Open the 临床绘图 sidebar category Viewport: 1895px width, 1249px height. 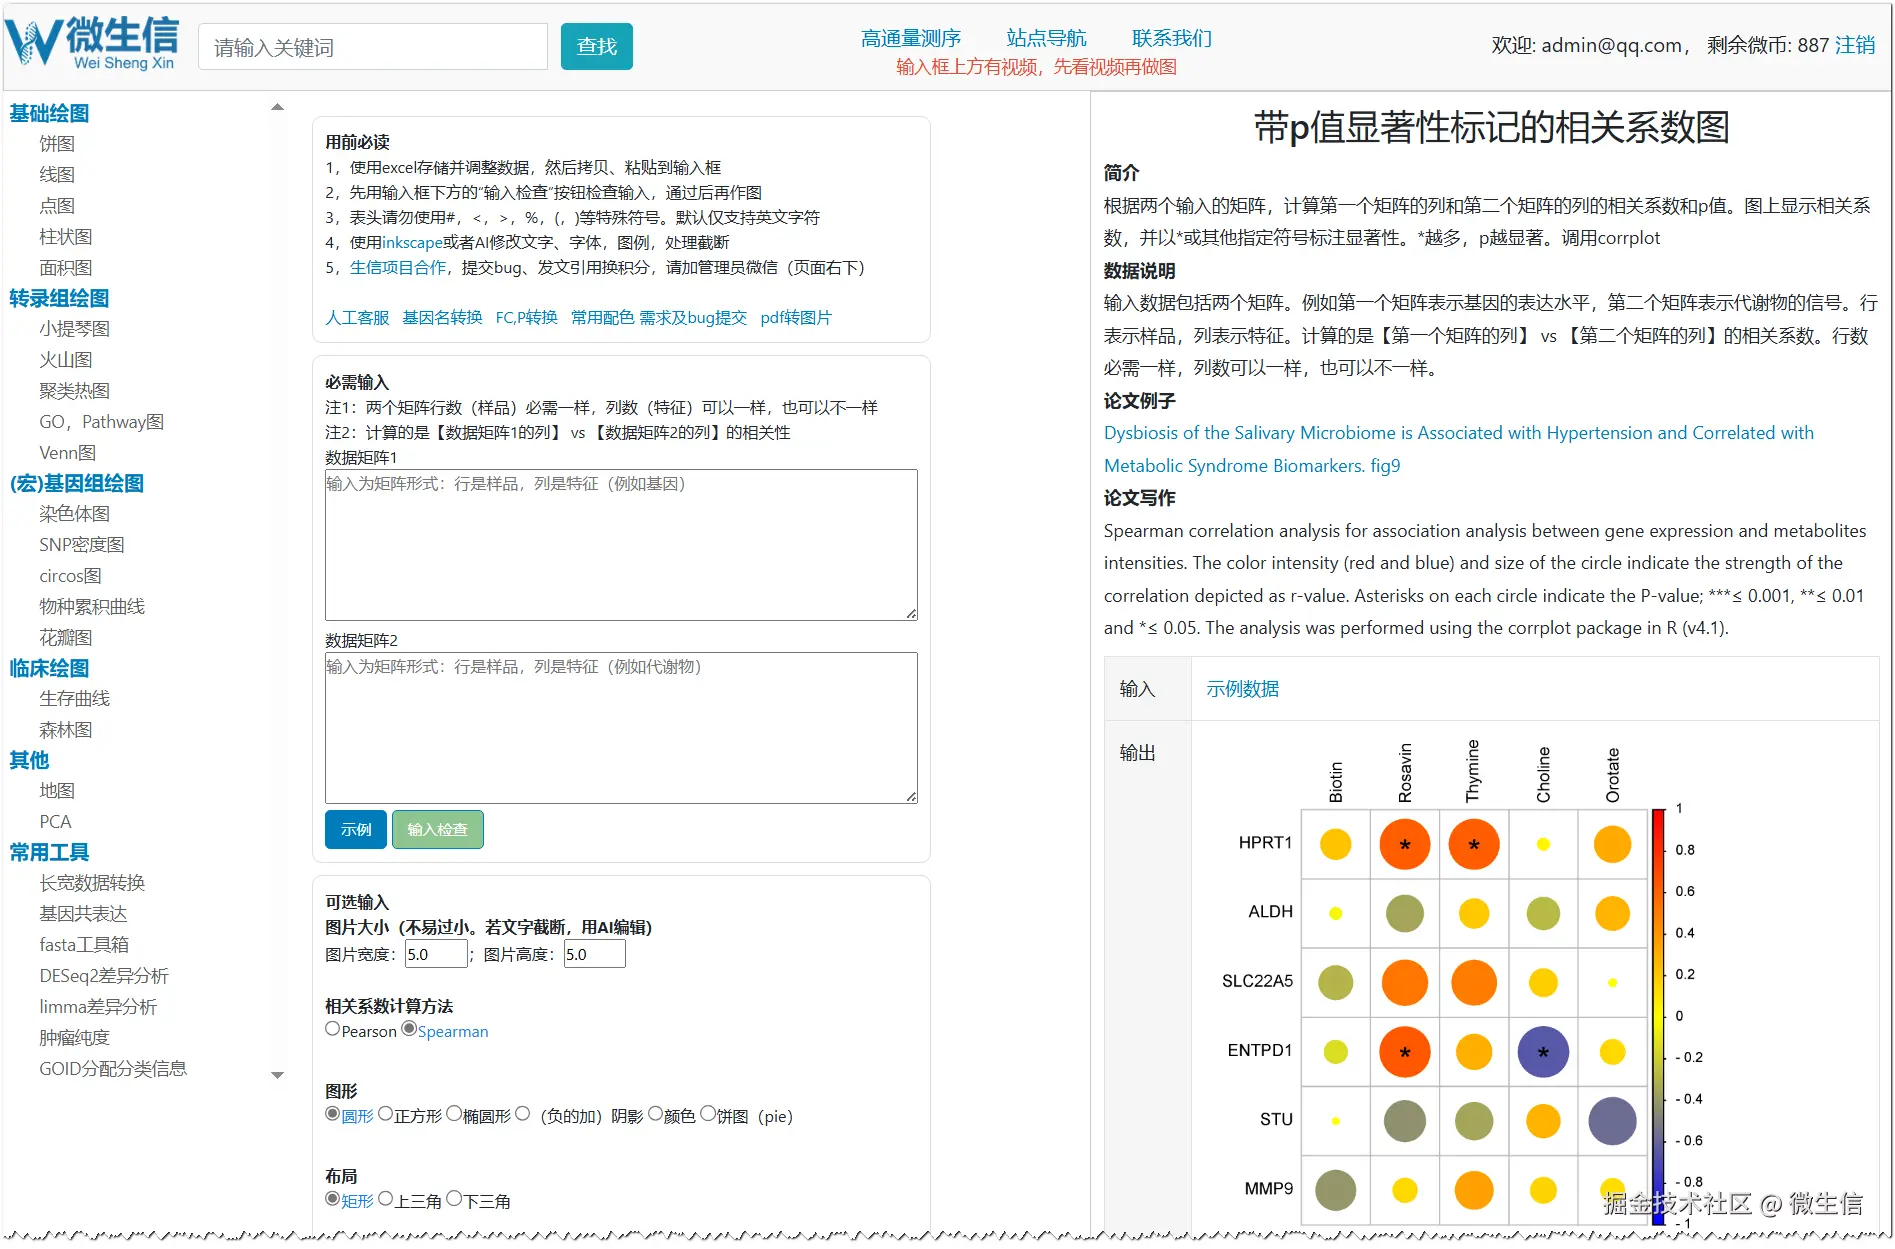(x=49, y=668)
